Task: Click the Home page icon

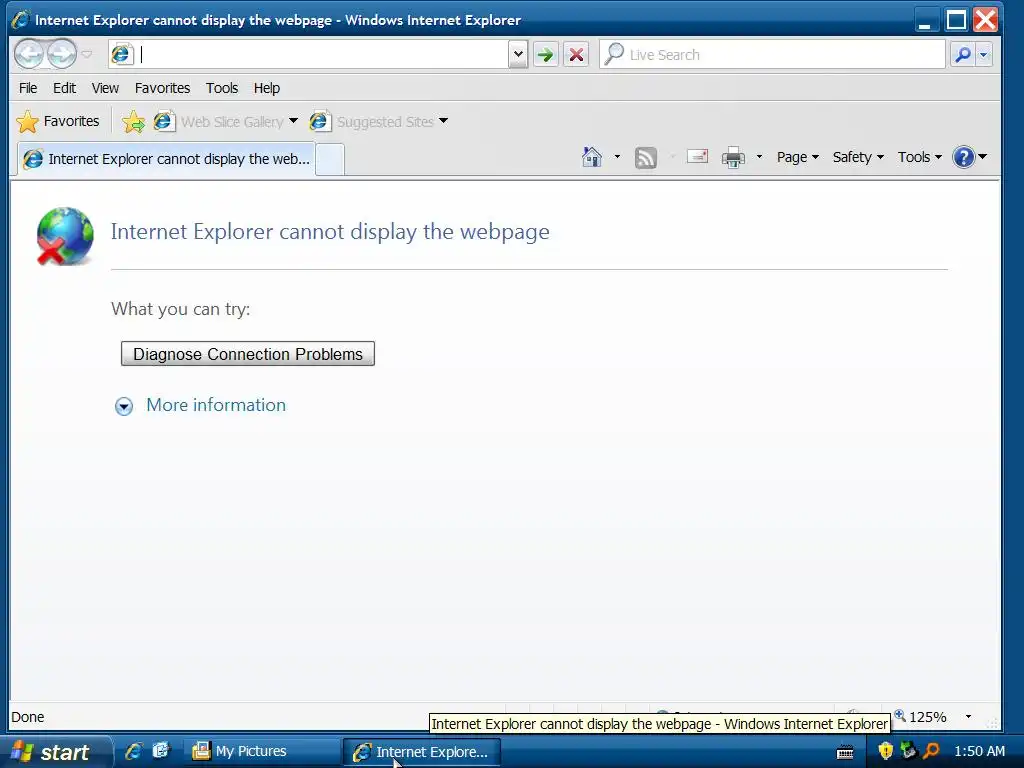Action: (592, 157)
